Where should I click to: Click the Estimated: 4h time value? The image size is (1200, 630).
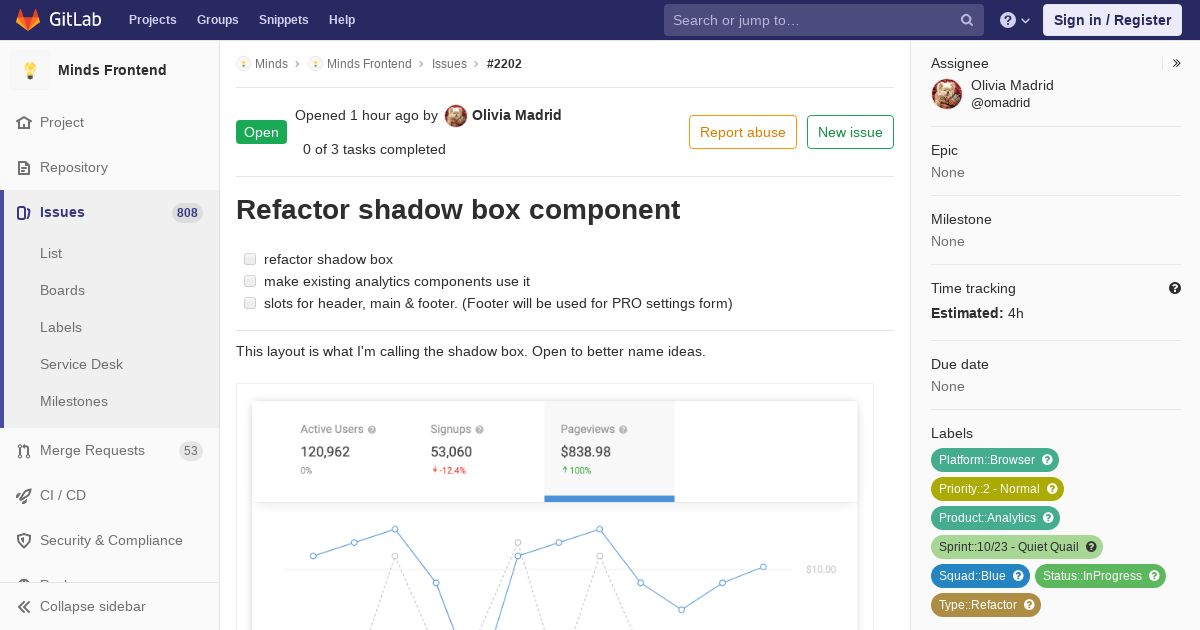pos(977,313)
